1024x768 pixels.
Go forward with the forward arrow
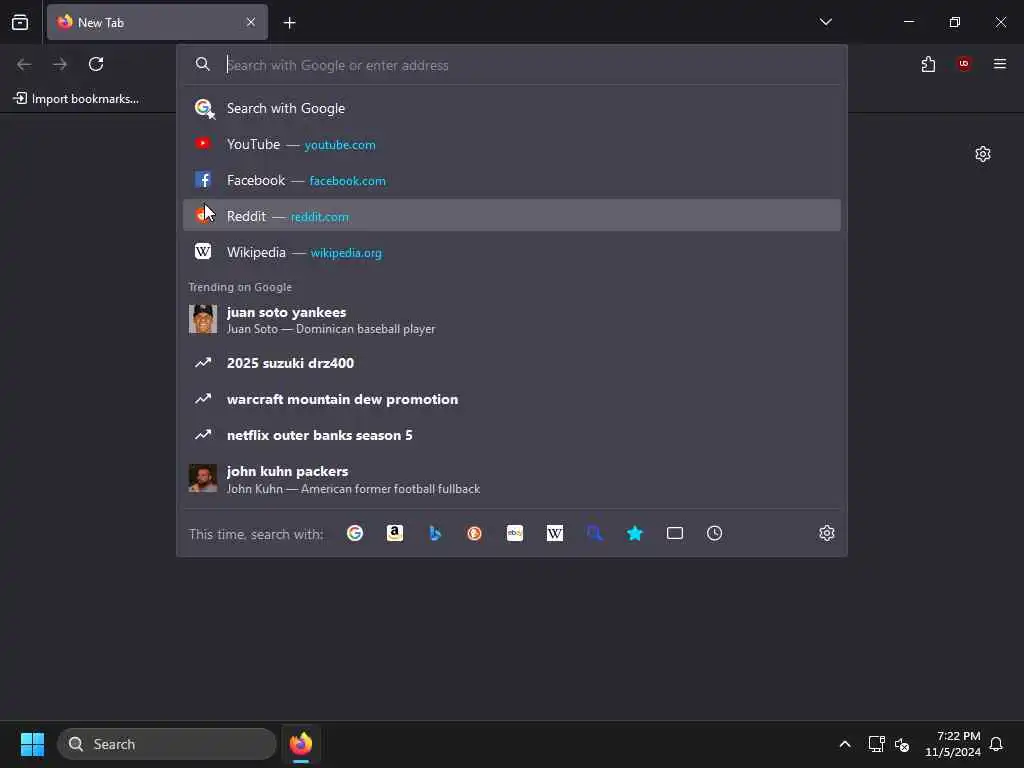pos(60,64)
